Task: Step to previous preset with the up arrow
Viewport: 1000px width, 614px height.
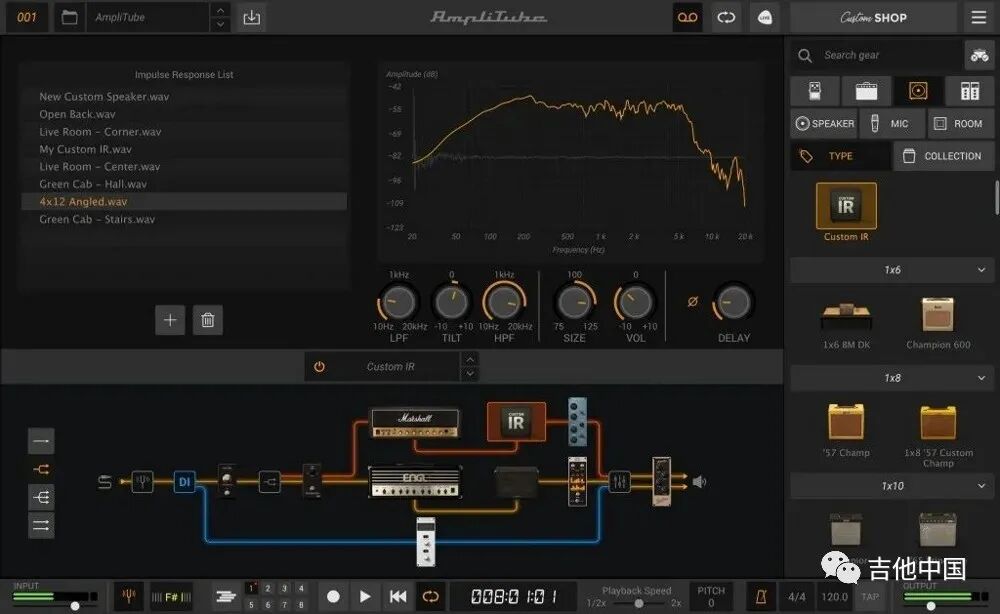Action: [x=220, y=10]
